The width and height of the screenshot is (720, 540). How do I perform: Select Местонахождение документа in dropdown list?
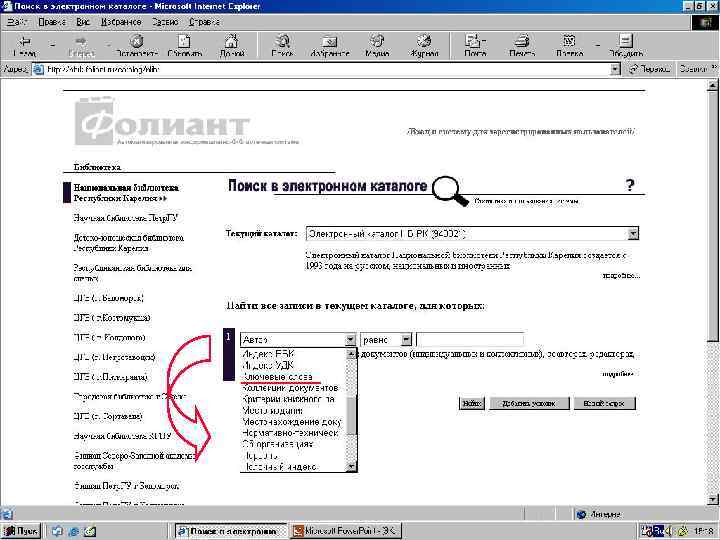(292, 422)
